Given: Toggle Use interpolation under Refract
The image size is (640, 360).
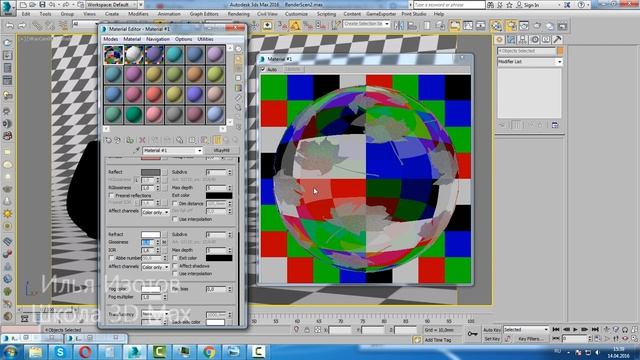Looking at the screenshot, I should [175, 274].
